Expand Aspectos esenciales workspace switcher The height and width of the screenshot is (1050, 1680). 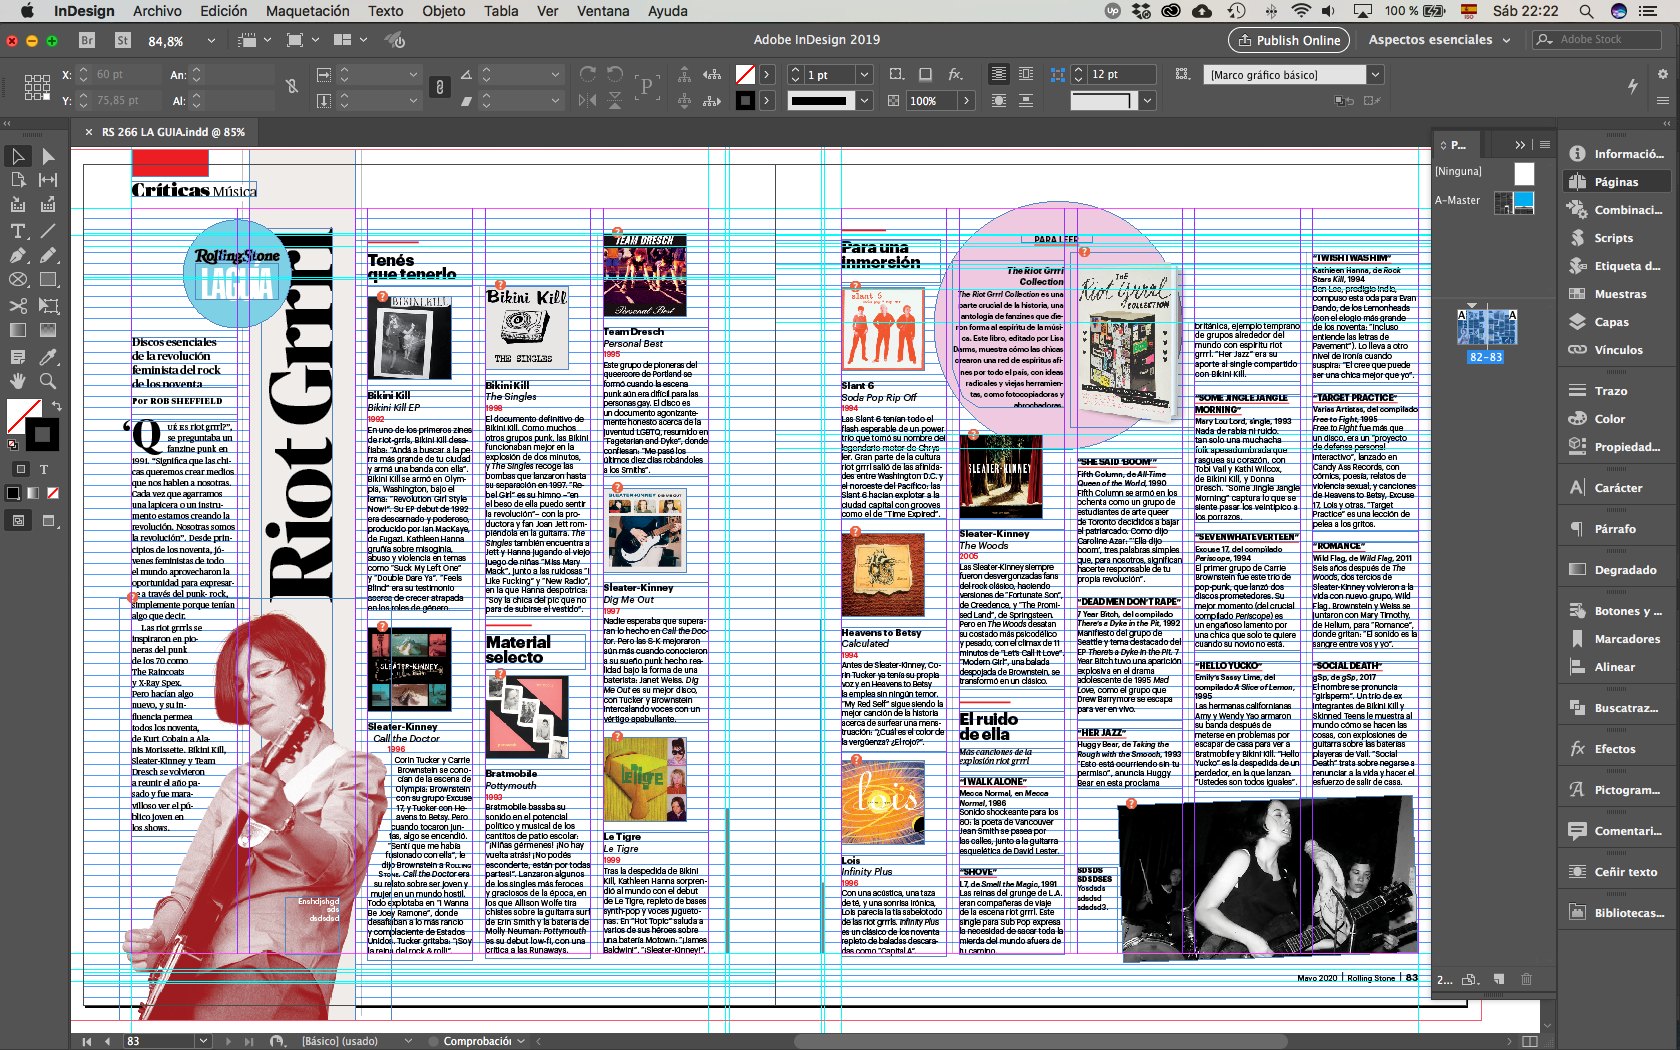tap(1440, 40)
